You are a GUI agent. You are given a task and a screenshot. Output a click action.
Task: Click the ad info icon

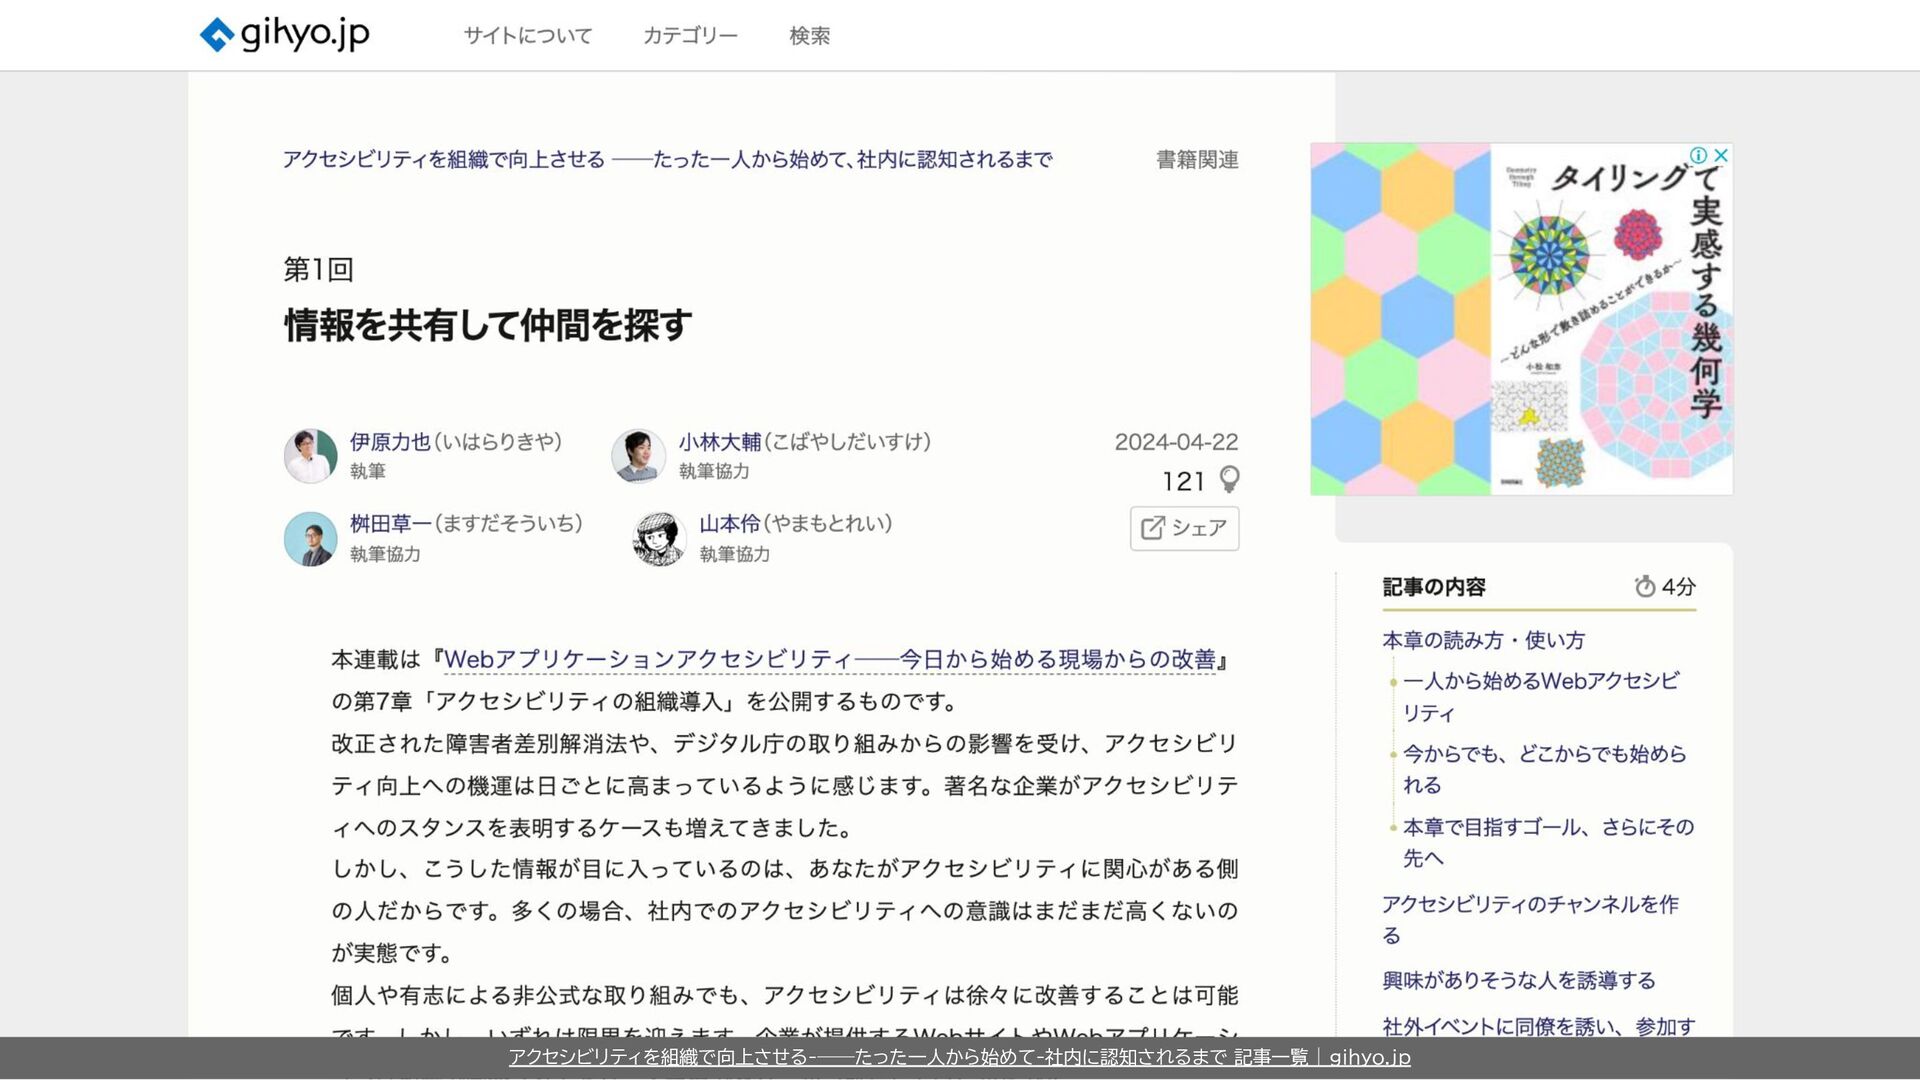point(1698,155)
